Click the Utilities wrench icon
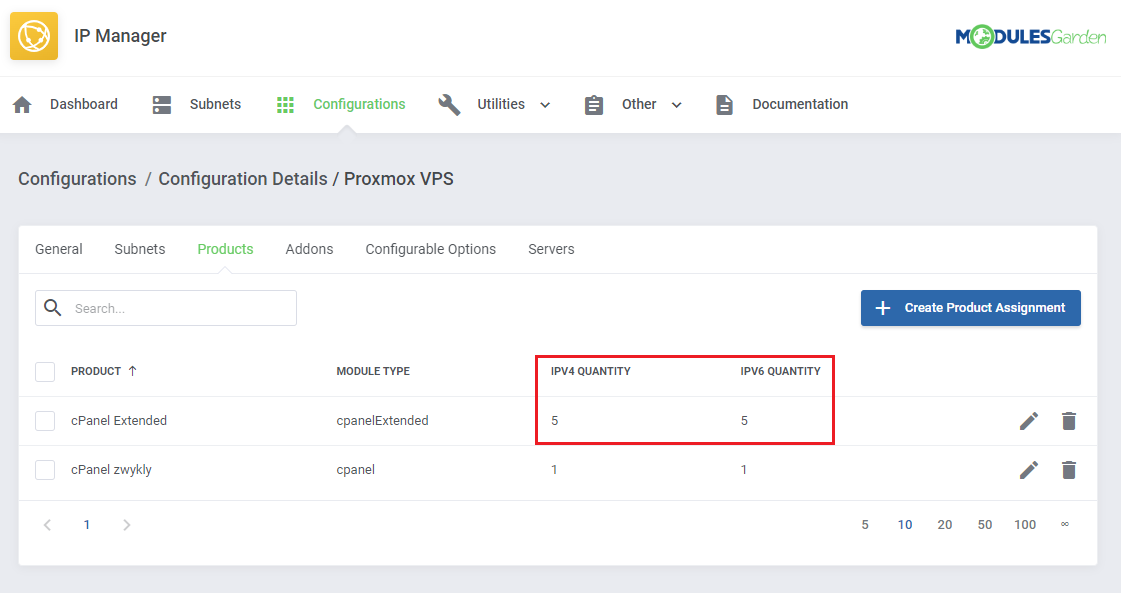This screenshot has width=1121, height=593. [x=450, y=105]
